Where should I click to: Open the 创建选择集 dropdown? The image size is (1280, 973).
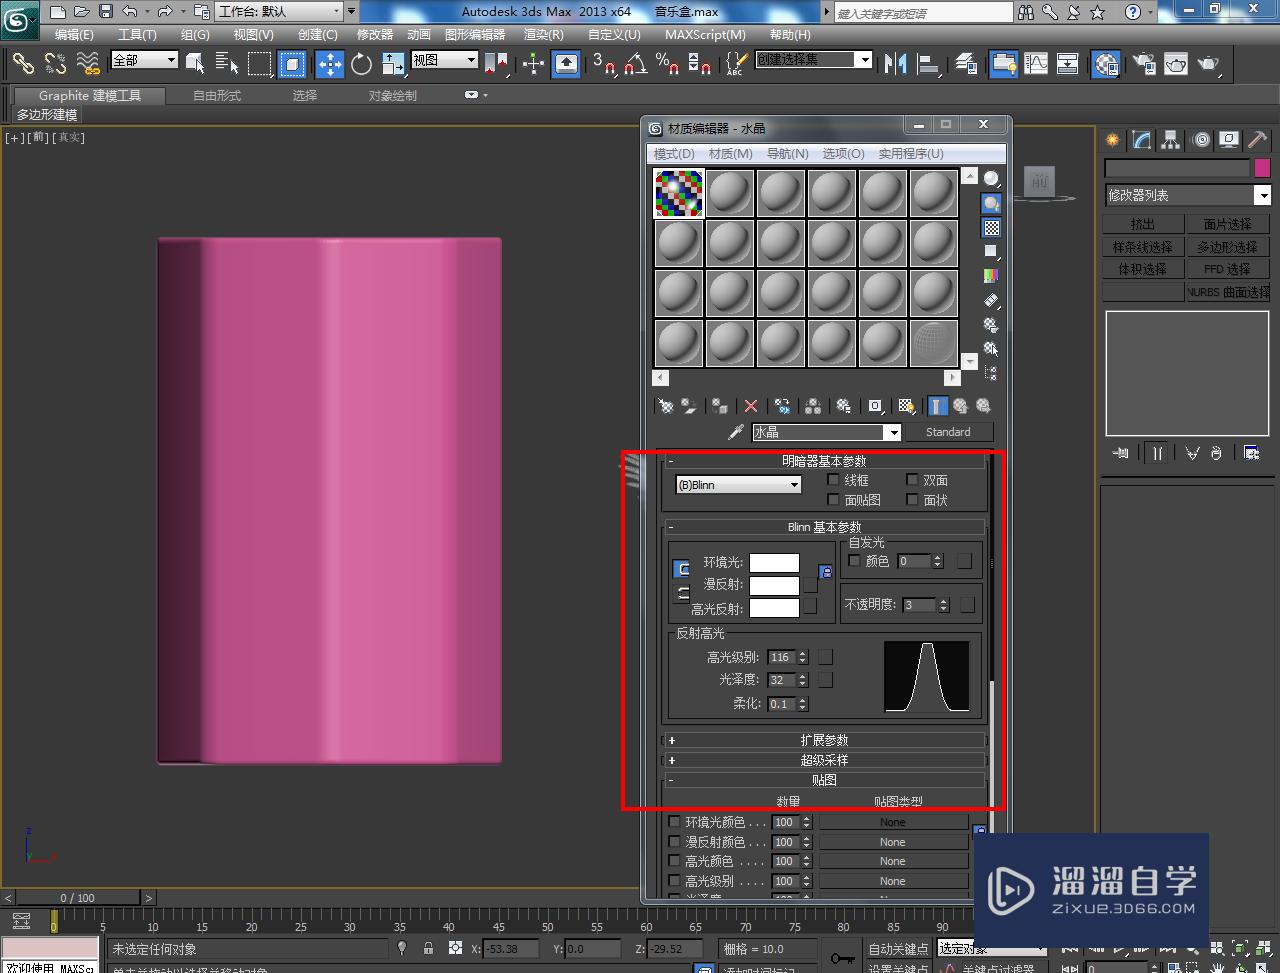813,60
